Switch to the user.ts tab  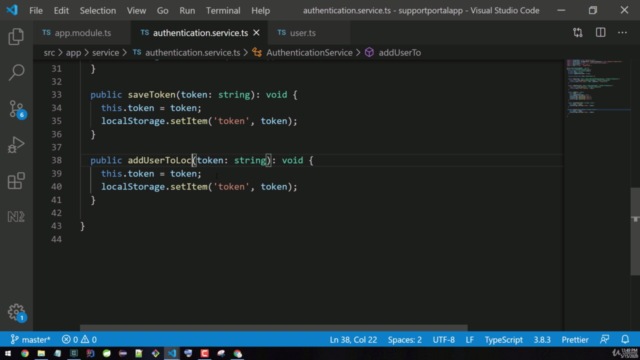pos(309,33)
